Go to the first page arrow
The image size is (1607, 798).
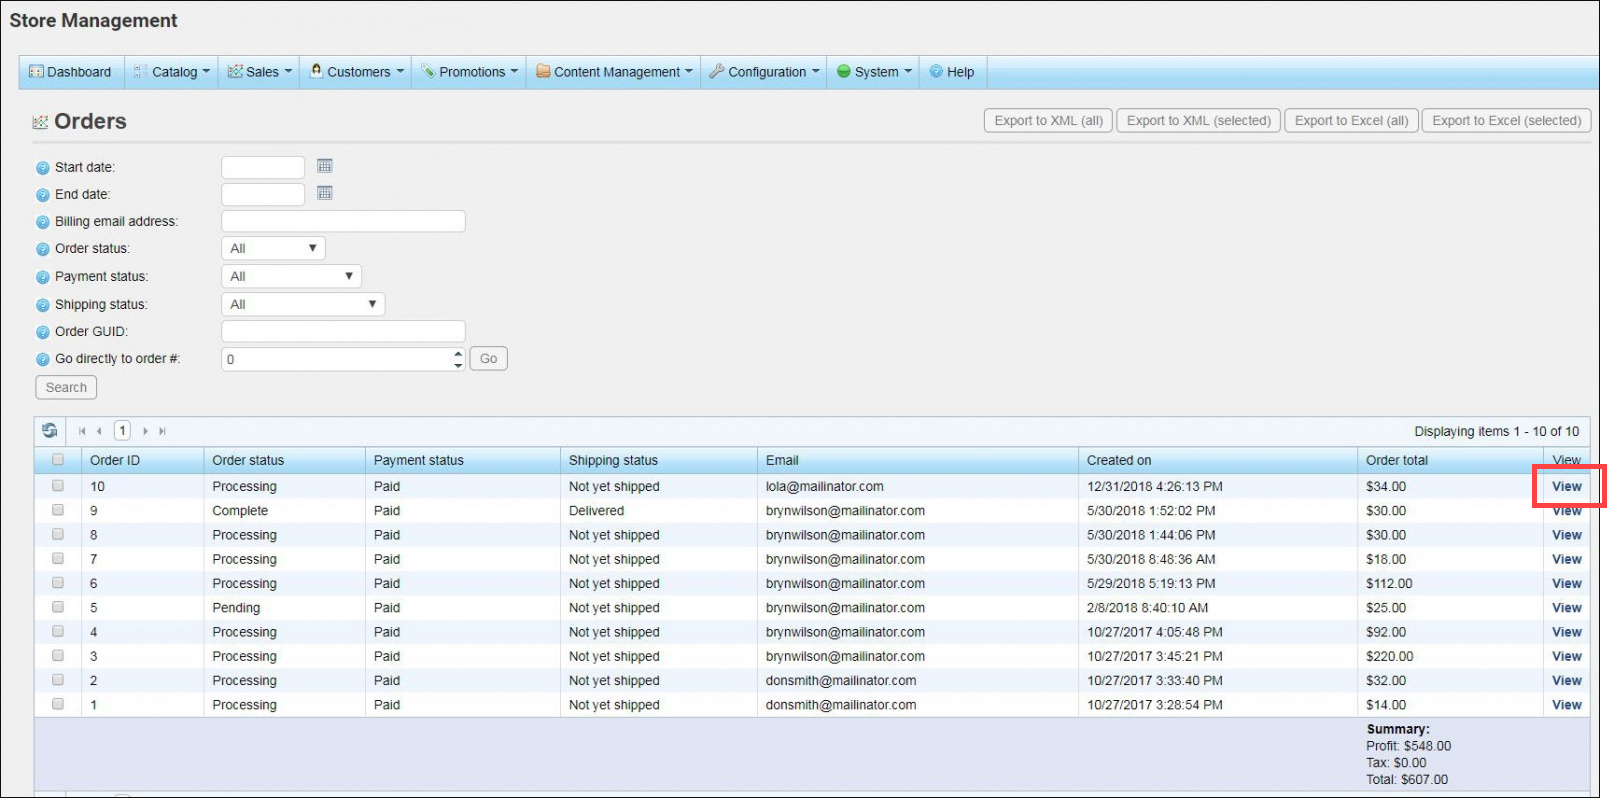tap(82, 431)
